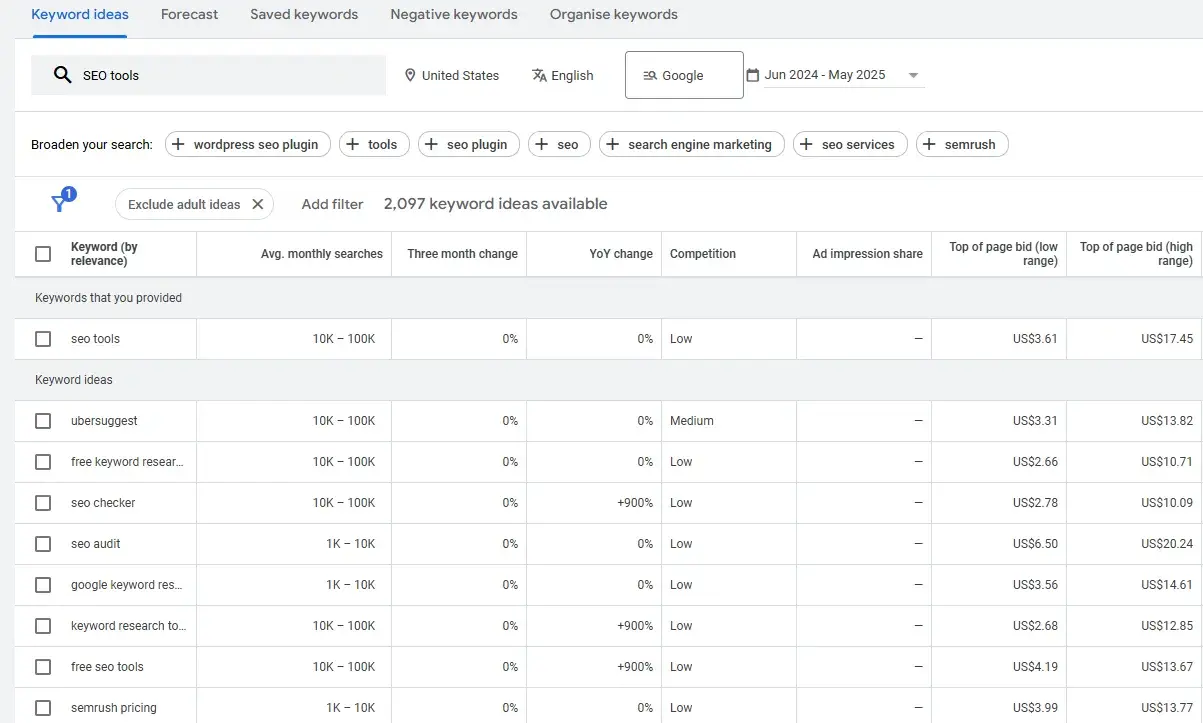Select all keywords via header checkbox
This screenshot has width=1203, height=723.
(x=43, y=254)
